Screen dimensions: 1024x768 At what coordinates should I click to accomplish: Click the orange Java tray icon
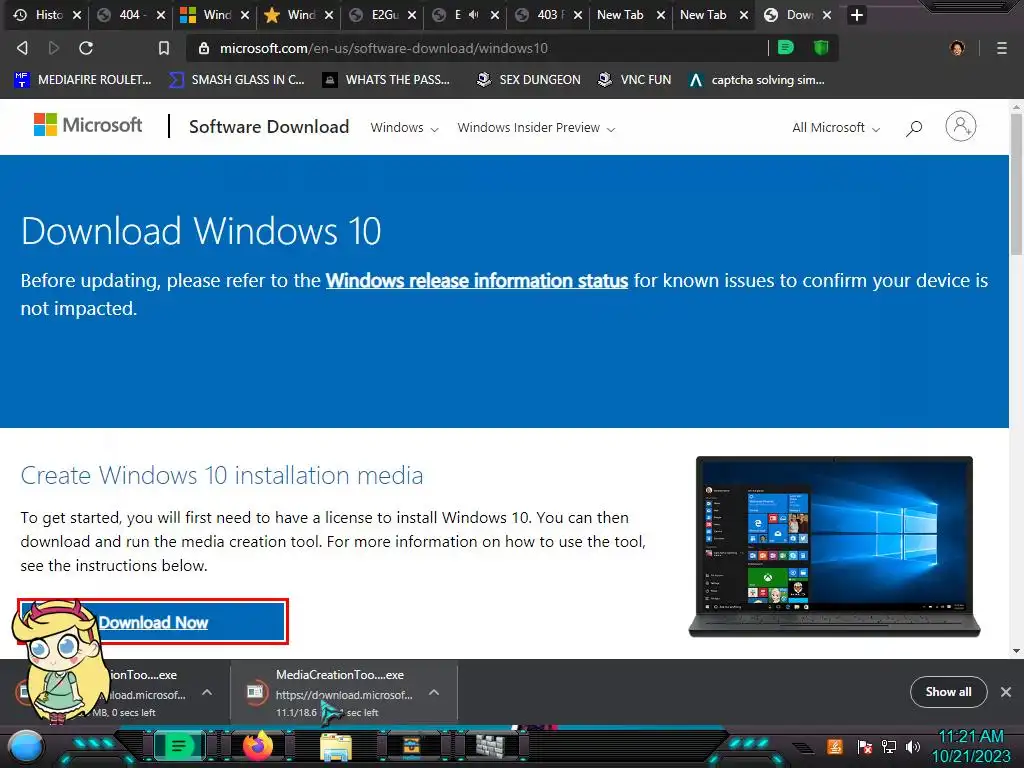(835, 746)
